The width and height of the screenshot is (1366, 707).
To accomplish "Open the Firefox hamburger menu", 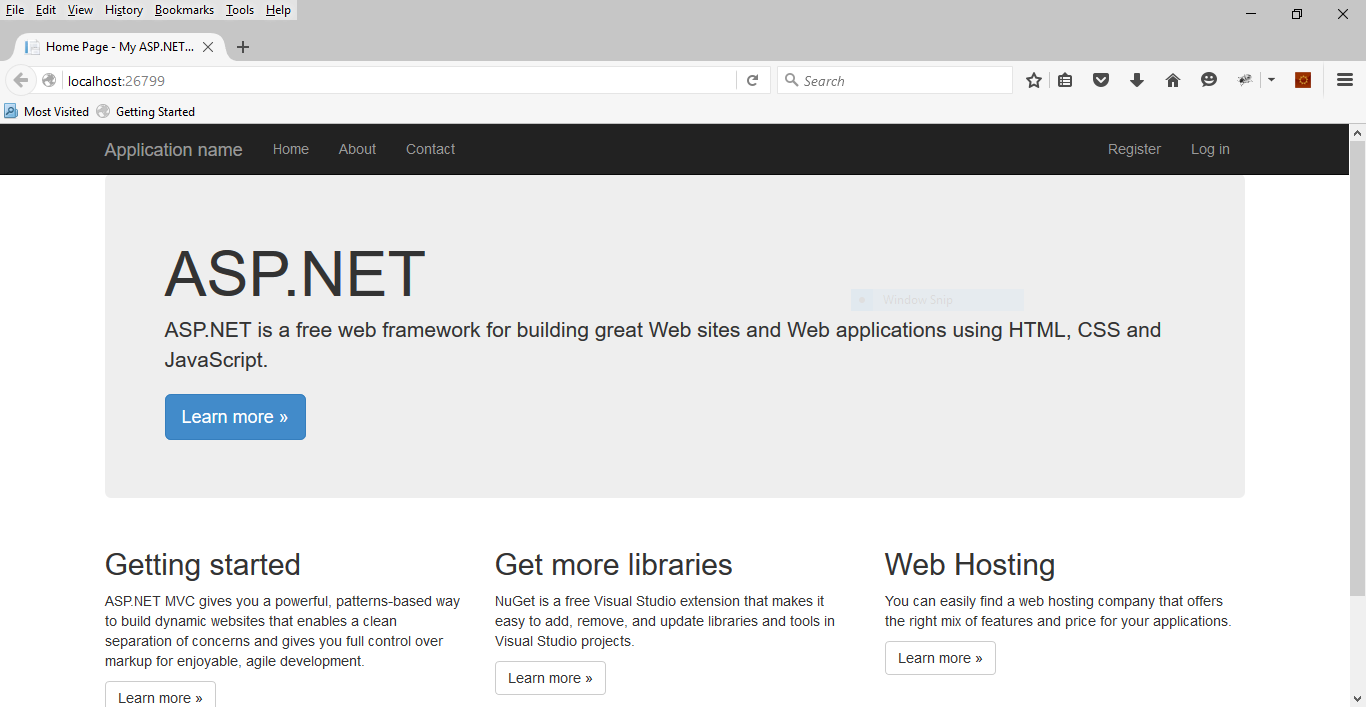I will tap(1343, 79).
